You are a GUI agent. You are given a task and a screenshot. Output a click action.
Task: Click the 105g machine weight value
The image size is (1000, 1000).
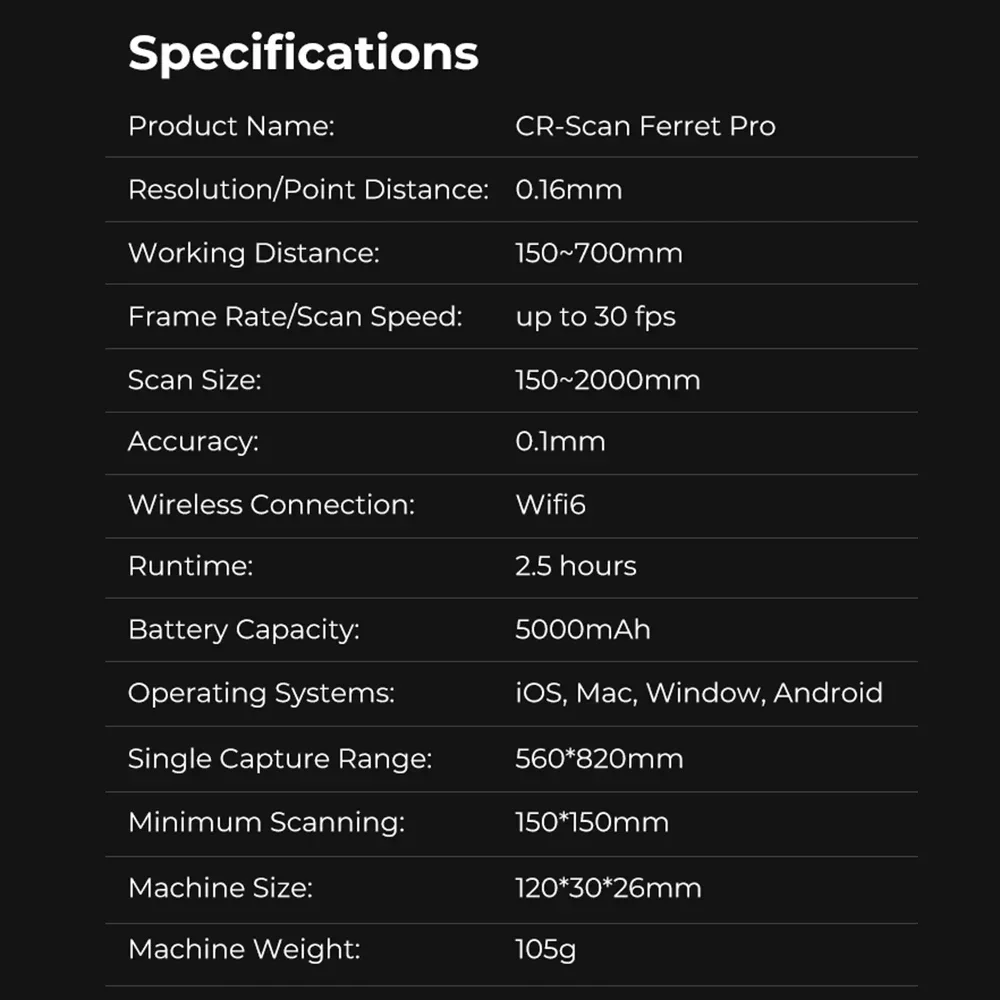(545, 949)
